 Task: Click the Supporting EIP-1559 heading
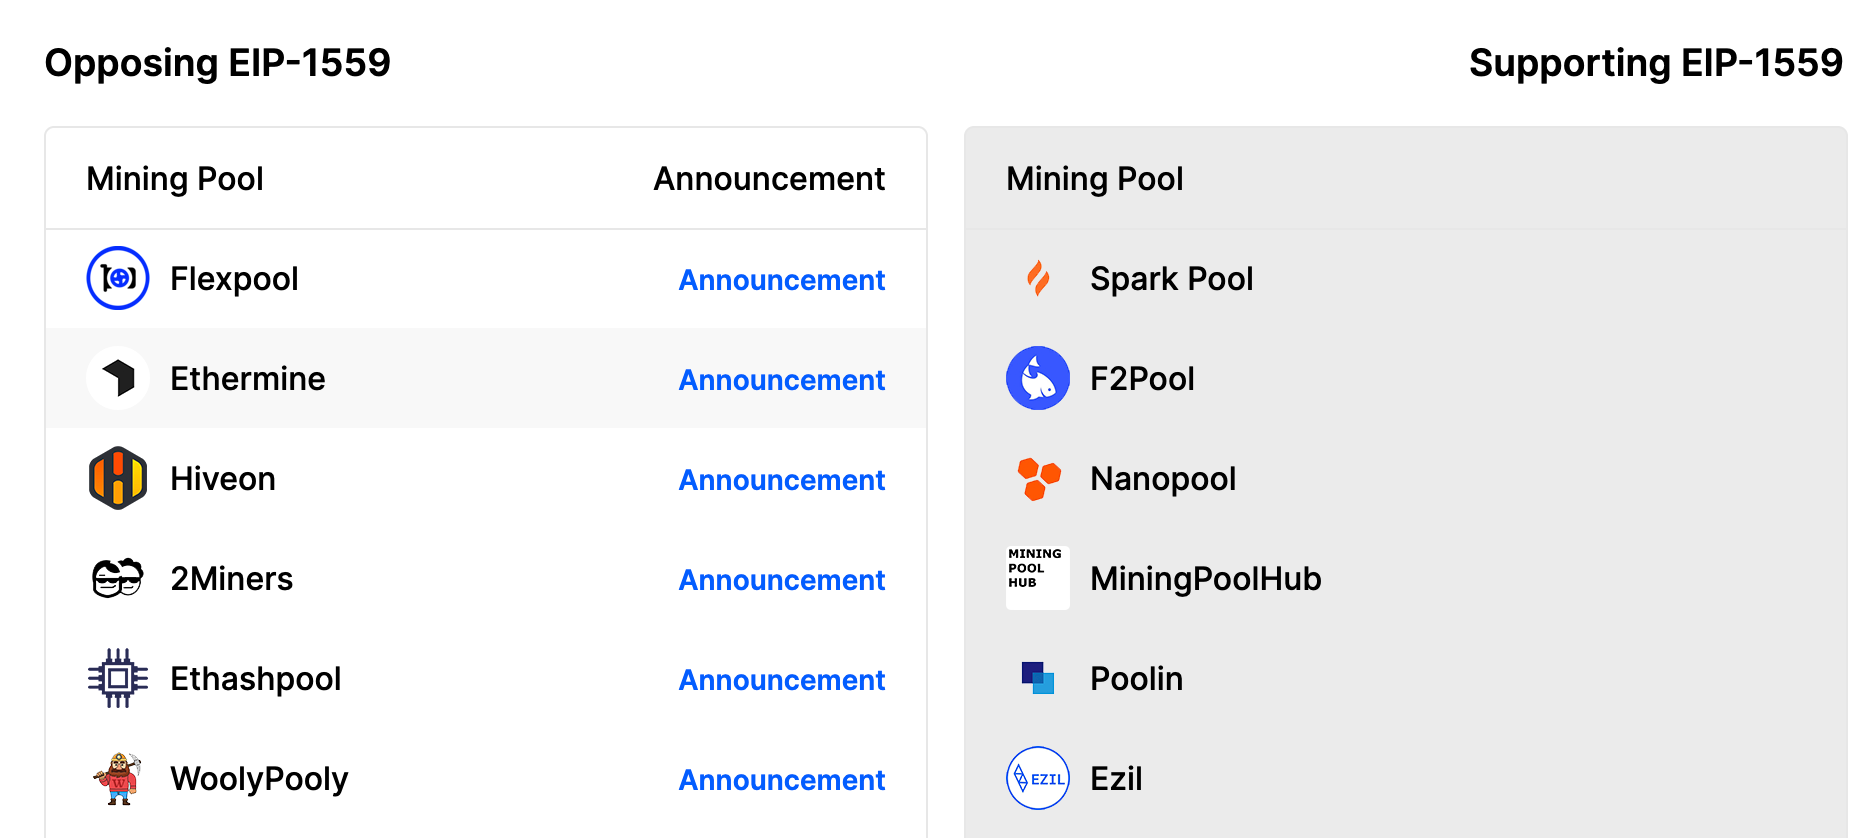coord(1655,63)
